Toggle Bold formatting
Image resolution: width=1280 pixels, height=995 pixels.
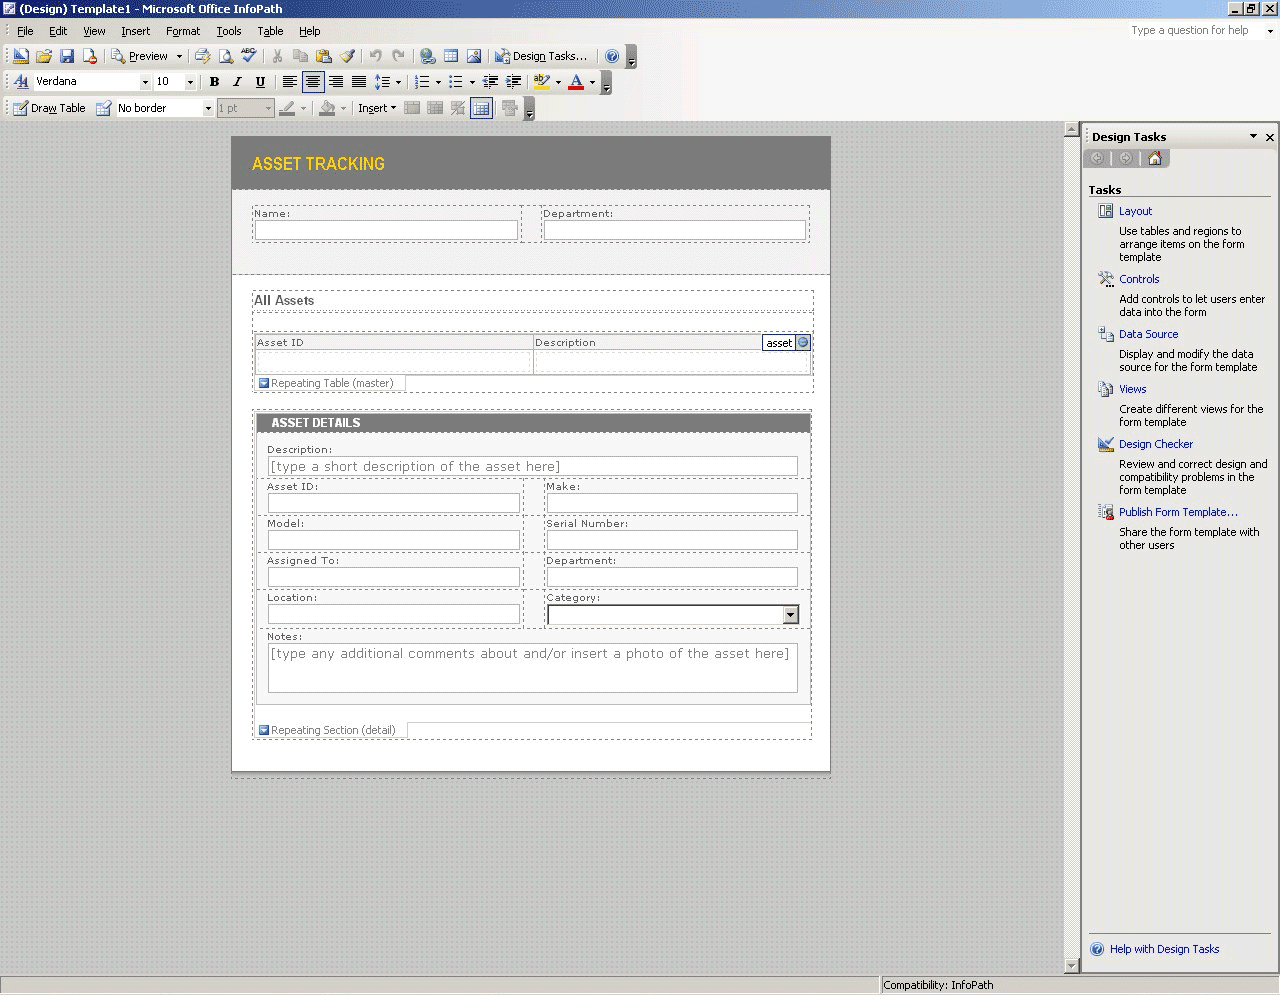pos(214,82)
